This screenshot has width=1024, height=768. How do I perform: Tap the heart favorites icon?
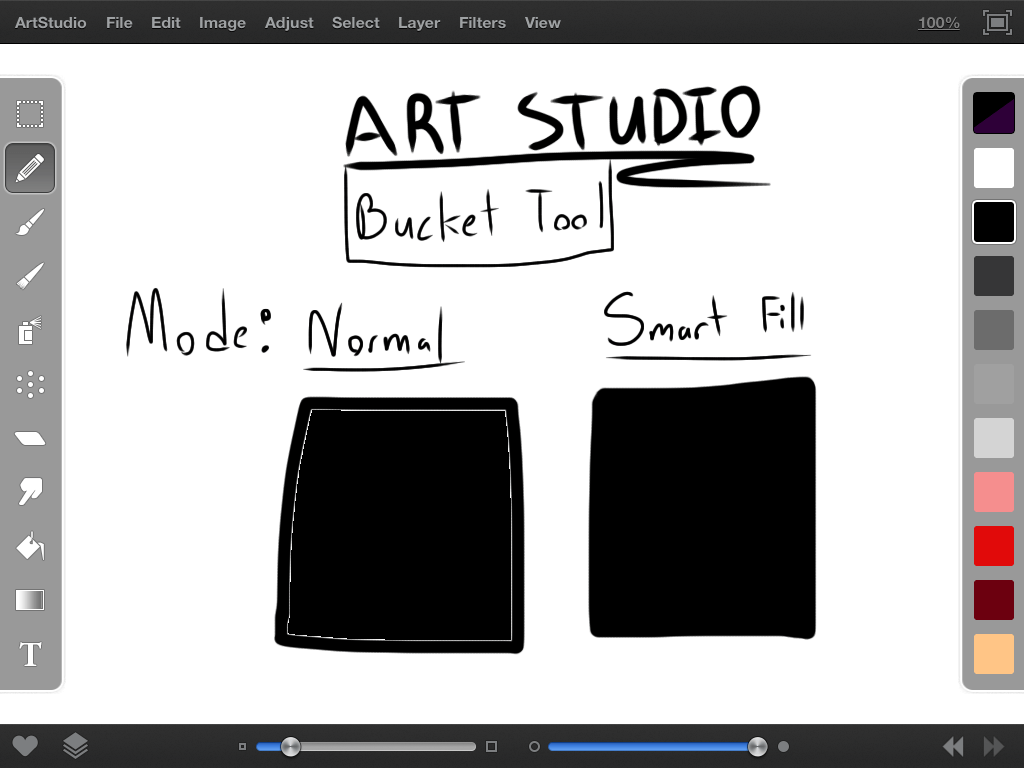coord(25,745)
